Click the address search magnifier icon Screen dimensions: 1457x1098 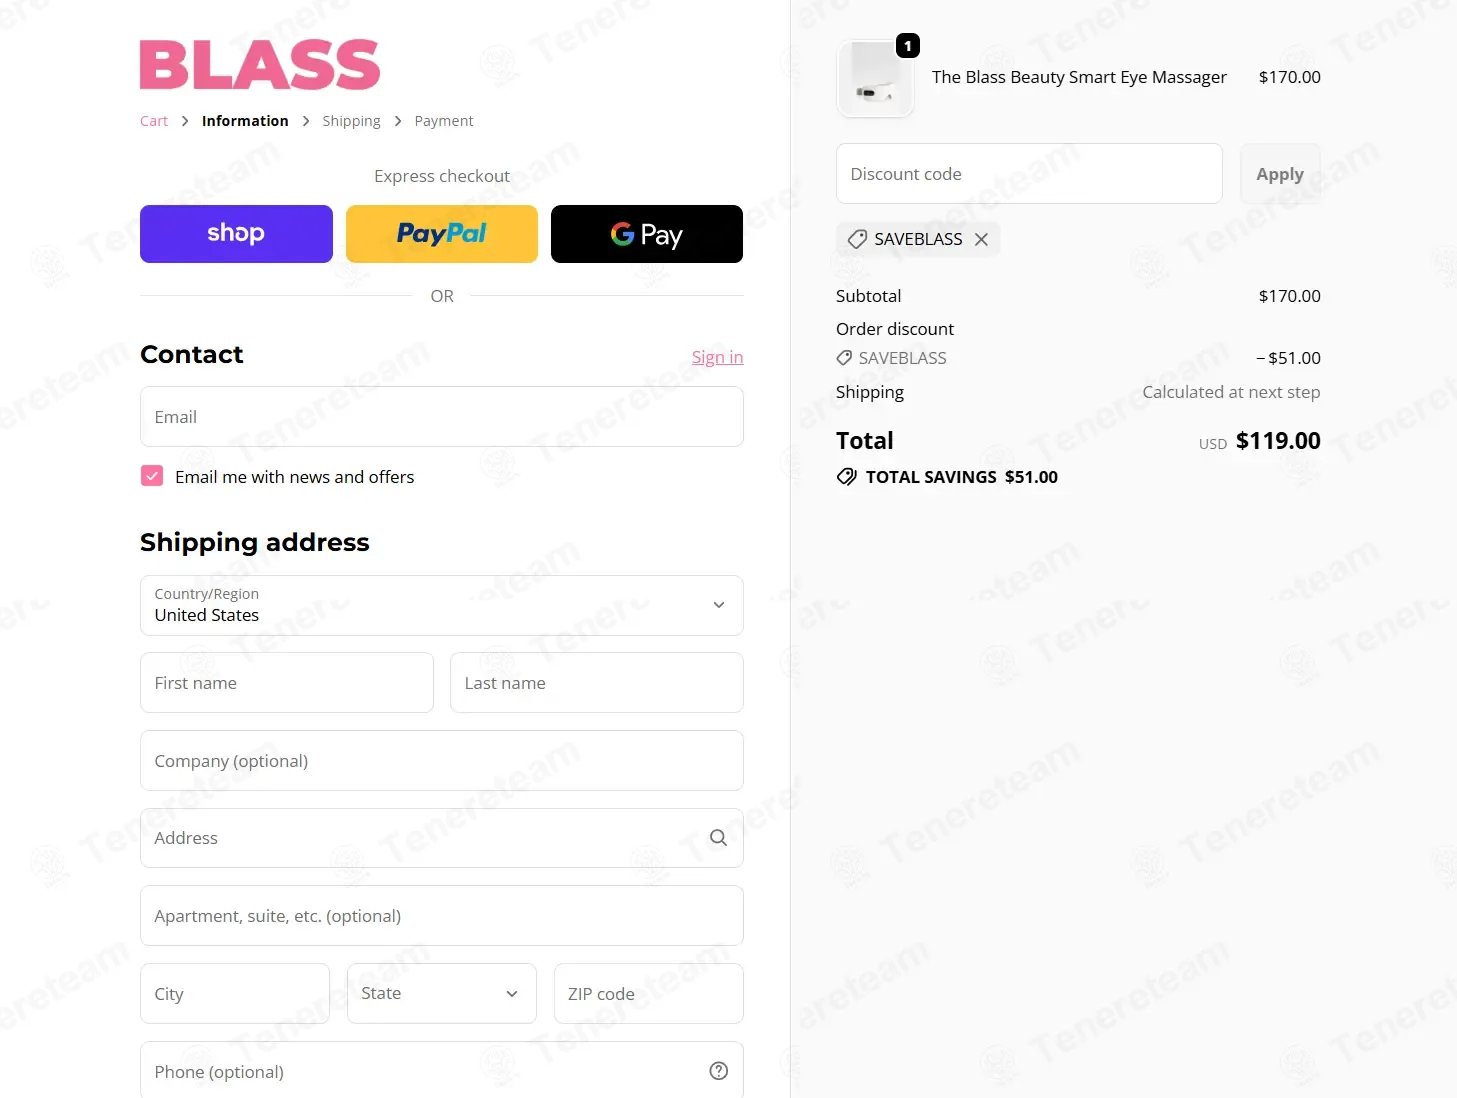click(x=718, y=838)
